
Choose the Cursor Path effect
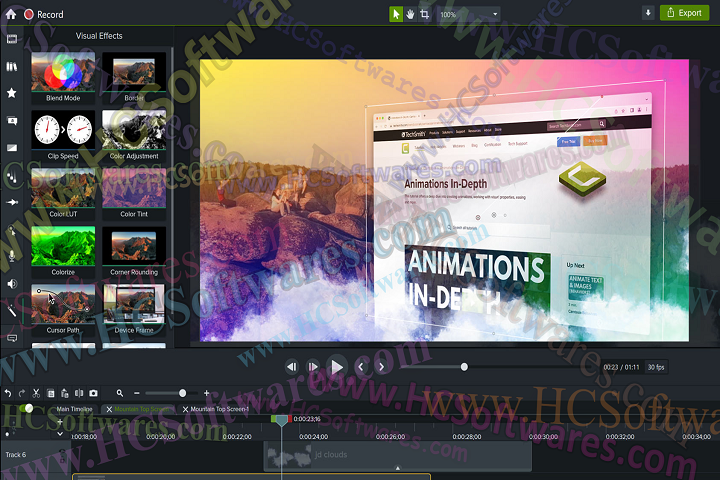coord(63,310)
